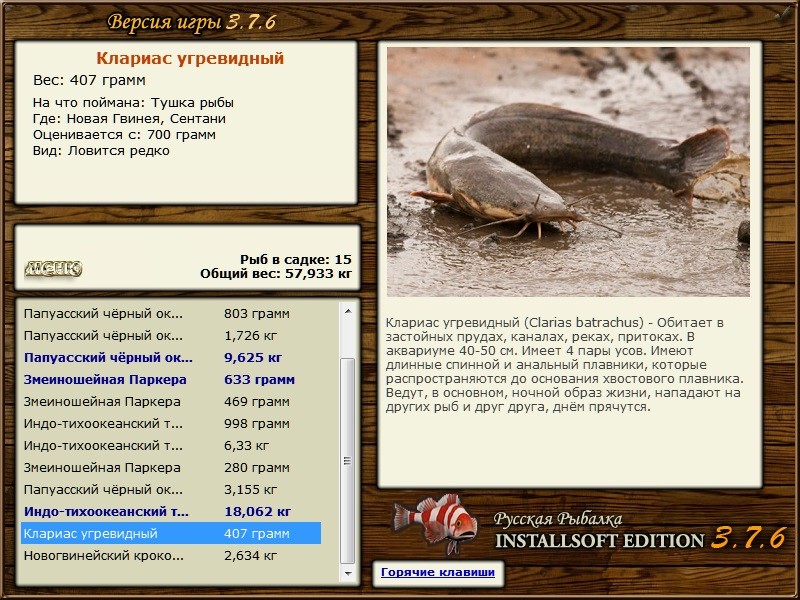Select the highlighted Клариас угревидный 407 грамм row
The image size is (800, 600).
tap(171, 533)
